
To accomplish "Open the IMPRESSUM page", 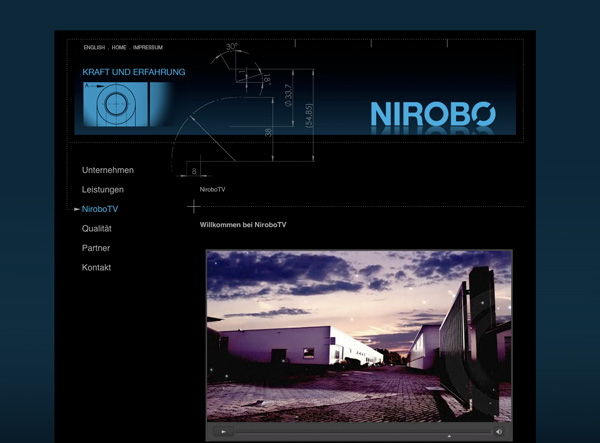I will (x=148, y=47).
